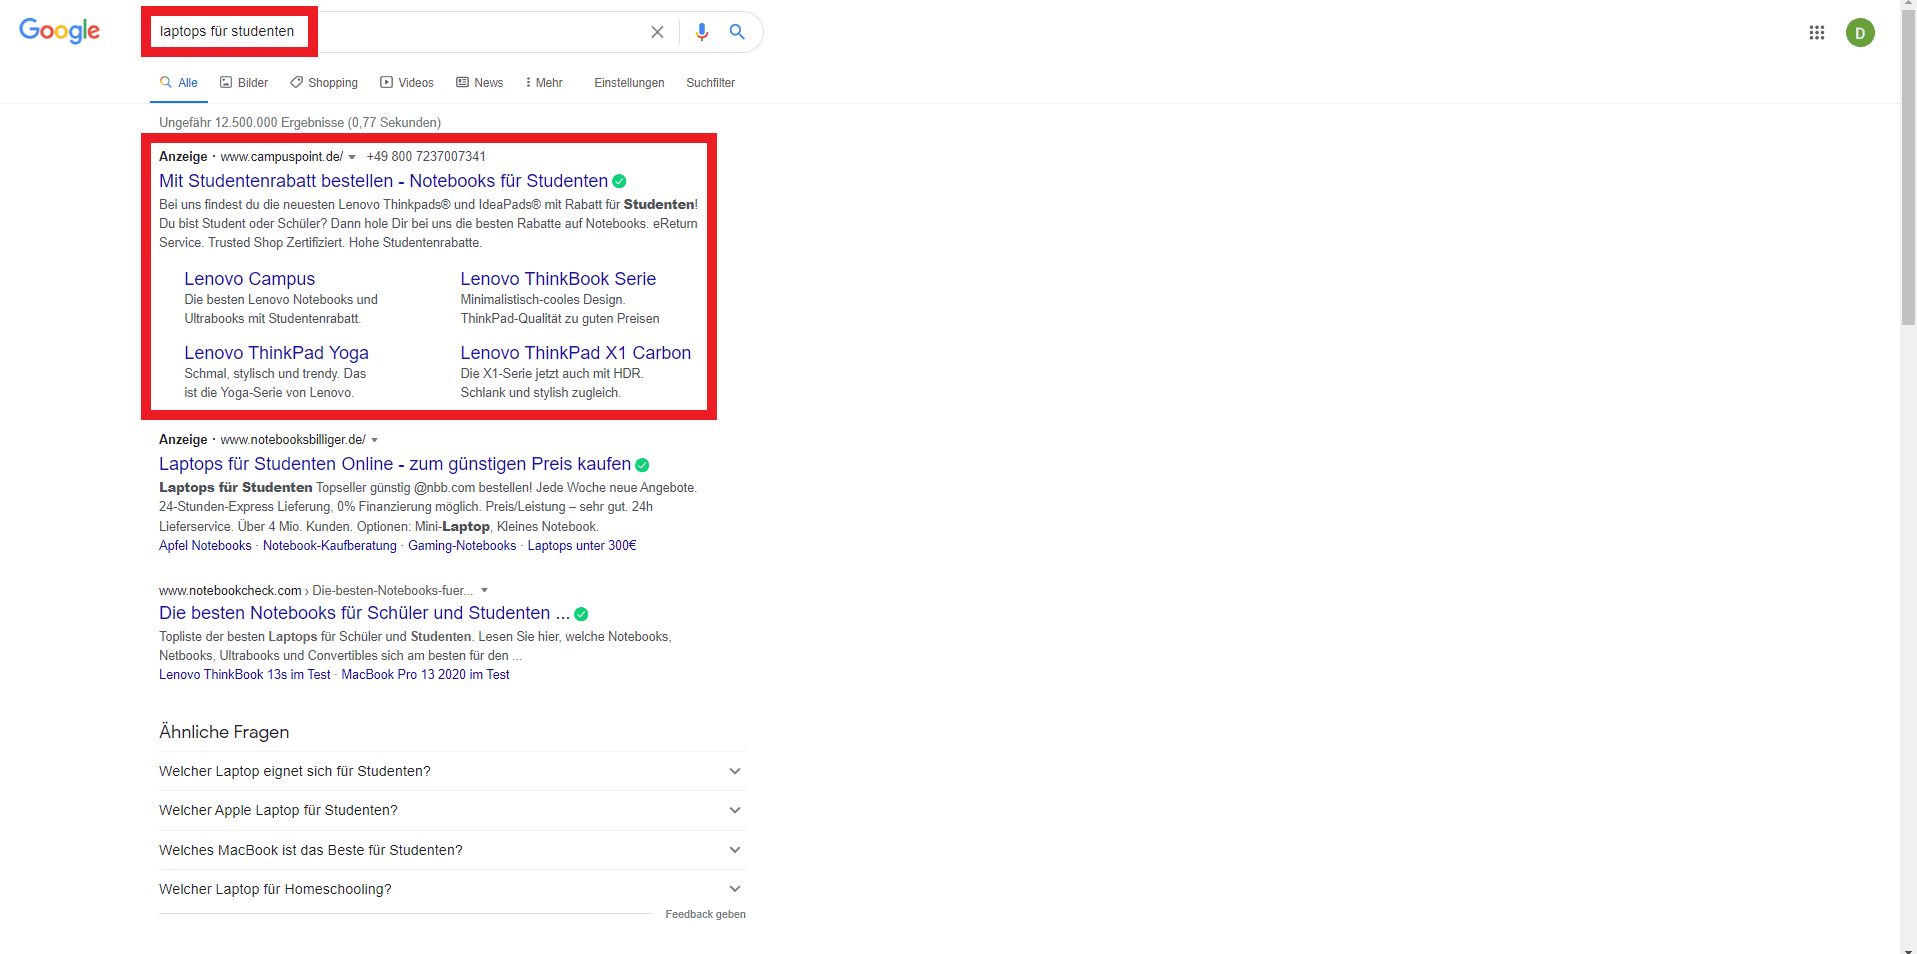Start voice search via microphone icon
This screenshot has width=1917, height=954.
[x=702, y=32]
